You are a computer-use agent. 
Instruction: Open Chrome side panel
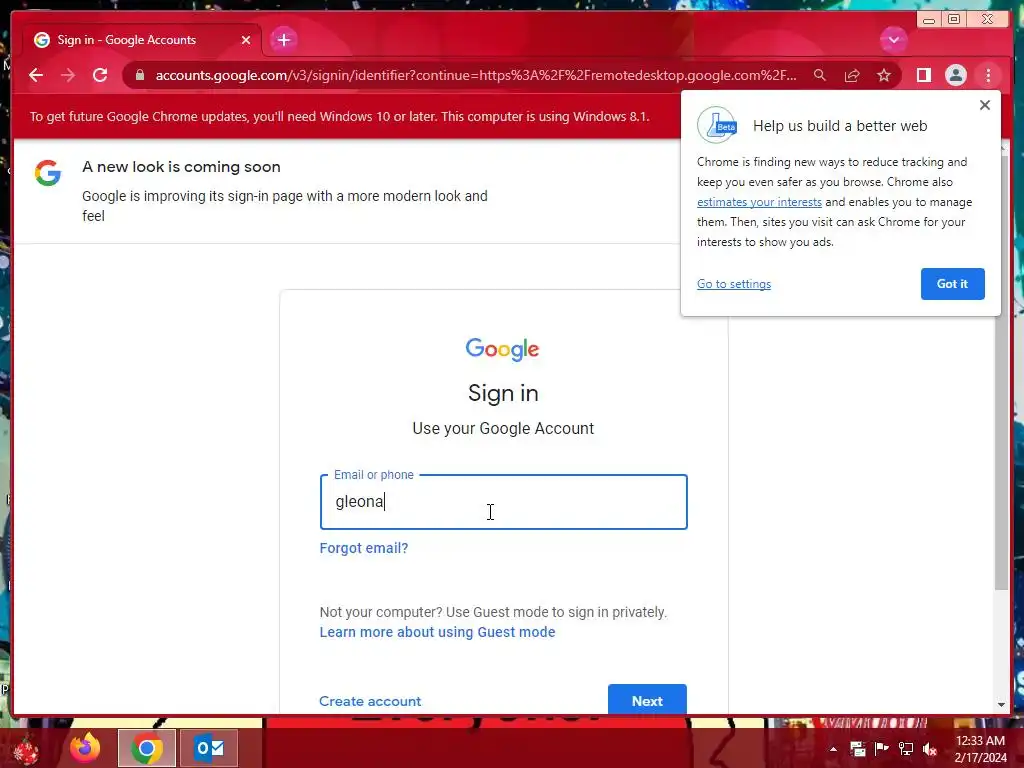point(923,75)
